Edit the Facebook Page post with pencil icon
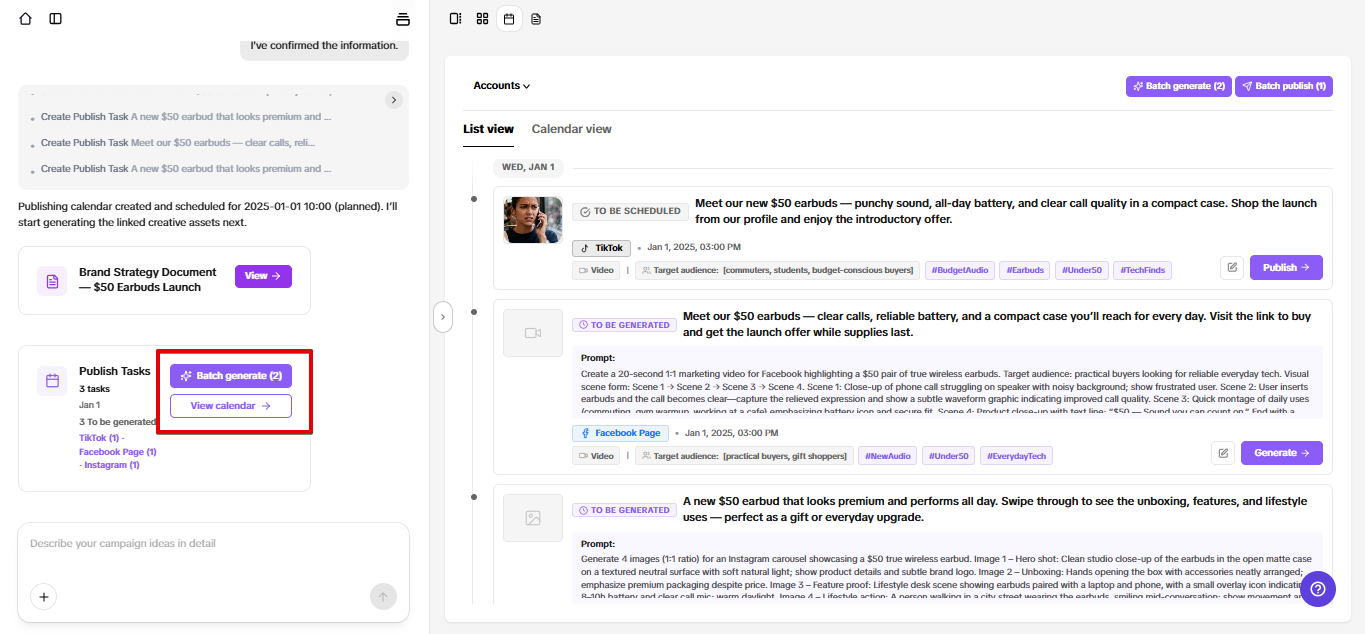 1223,453
